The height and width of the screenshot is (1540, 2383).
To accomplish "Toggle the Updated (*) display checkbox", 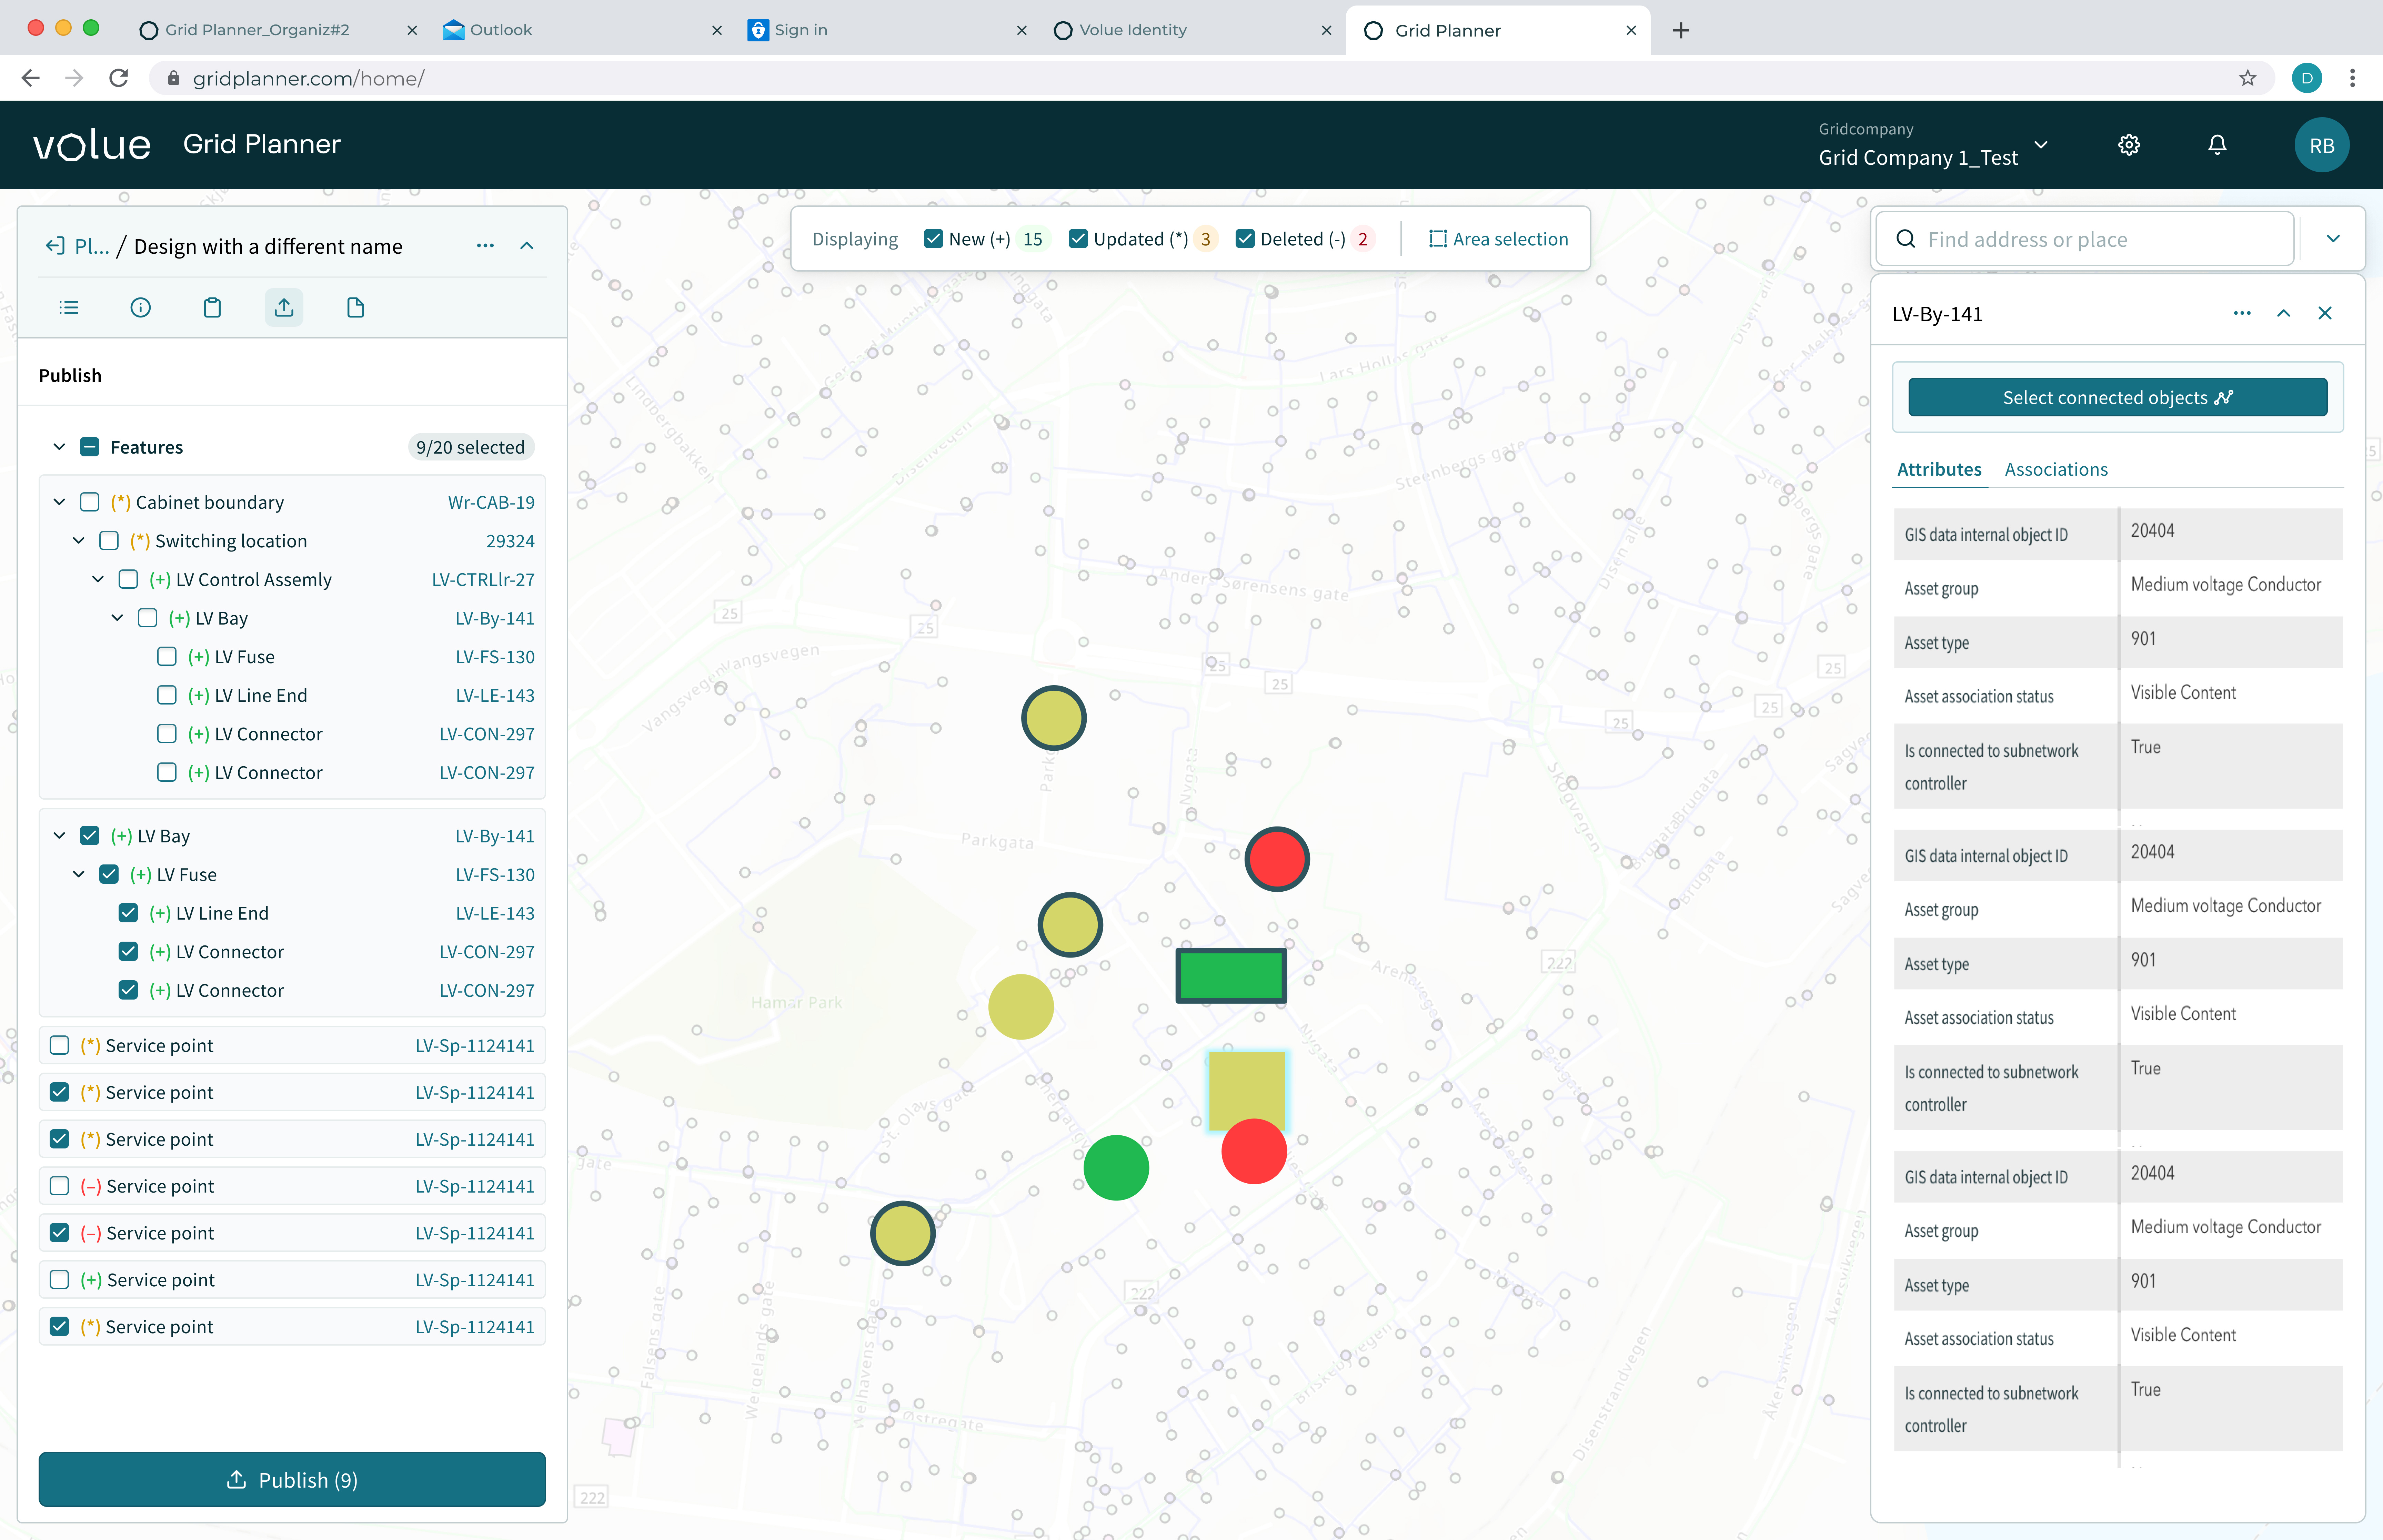I will 1078,239.
